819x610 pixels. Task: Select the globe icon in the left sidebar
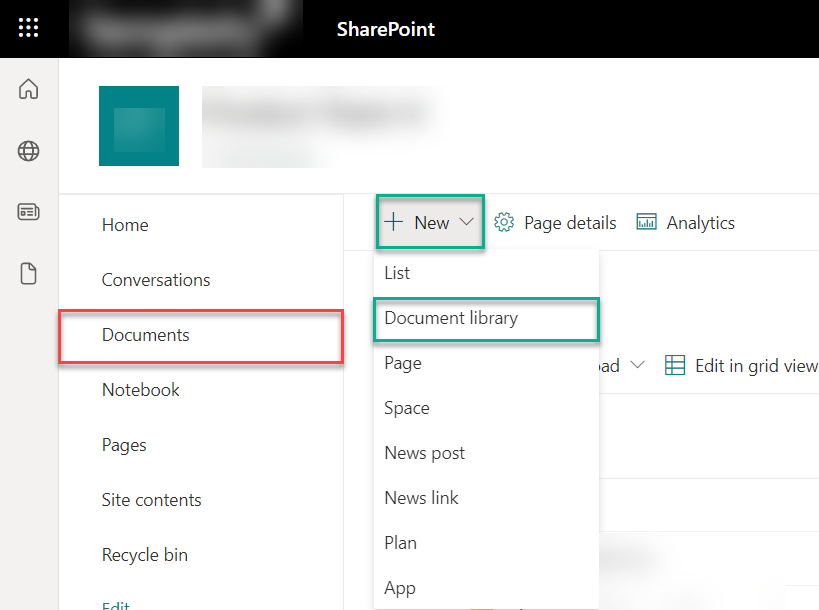tap(28, 151)
